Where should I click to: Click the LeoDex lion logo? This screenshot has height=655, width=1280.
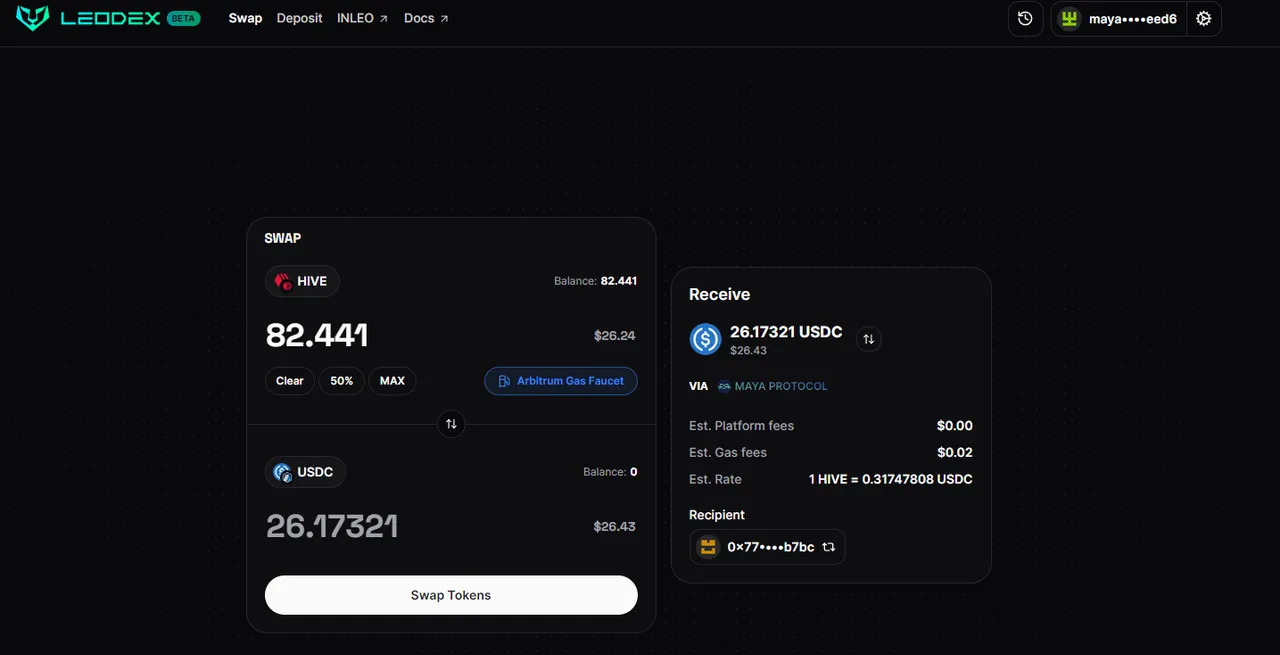pos(32,18)
